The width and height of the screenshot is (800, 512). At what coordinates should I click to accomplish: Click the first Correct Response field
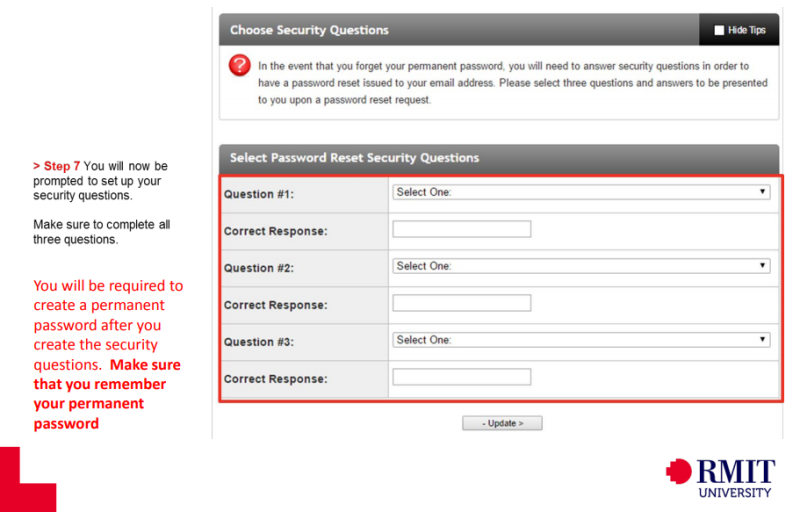pos(461,229)
